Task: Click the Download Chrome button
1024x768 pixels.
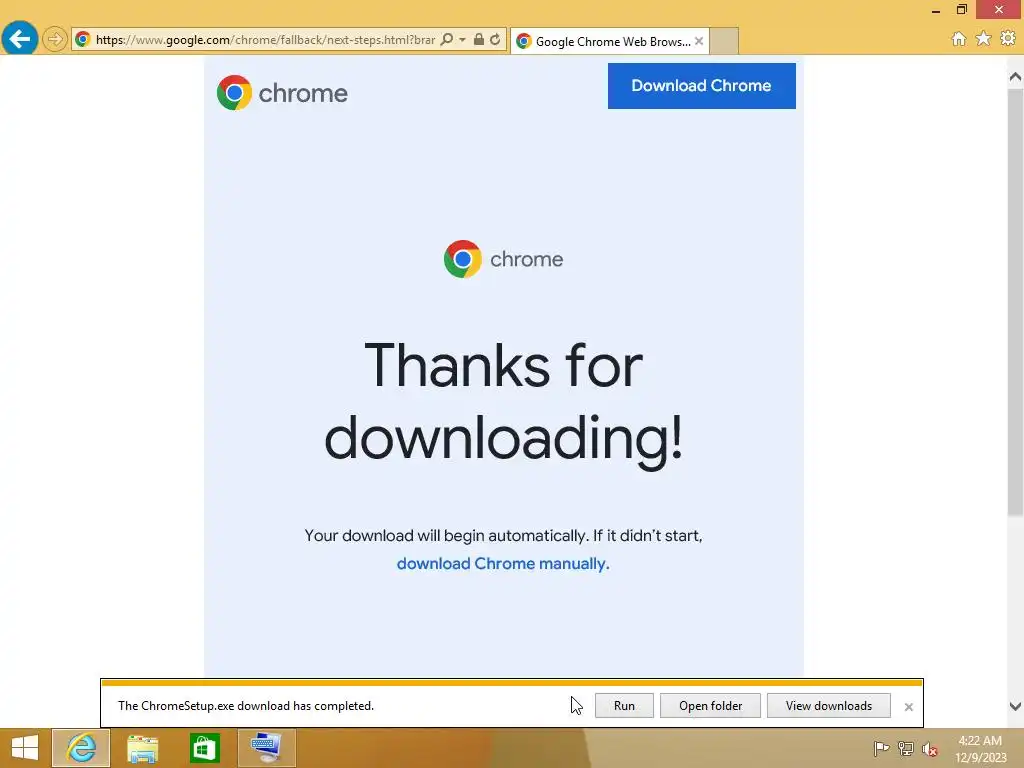Action: coord(701,86)
